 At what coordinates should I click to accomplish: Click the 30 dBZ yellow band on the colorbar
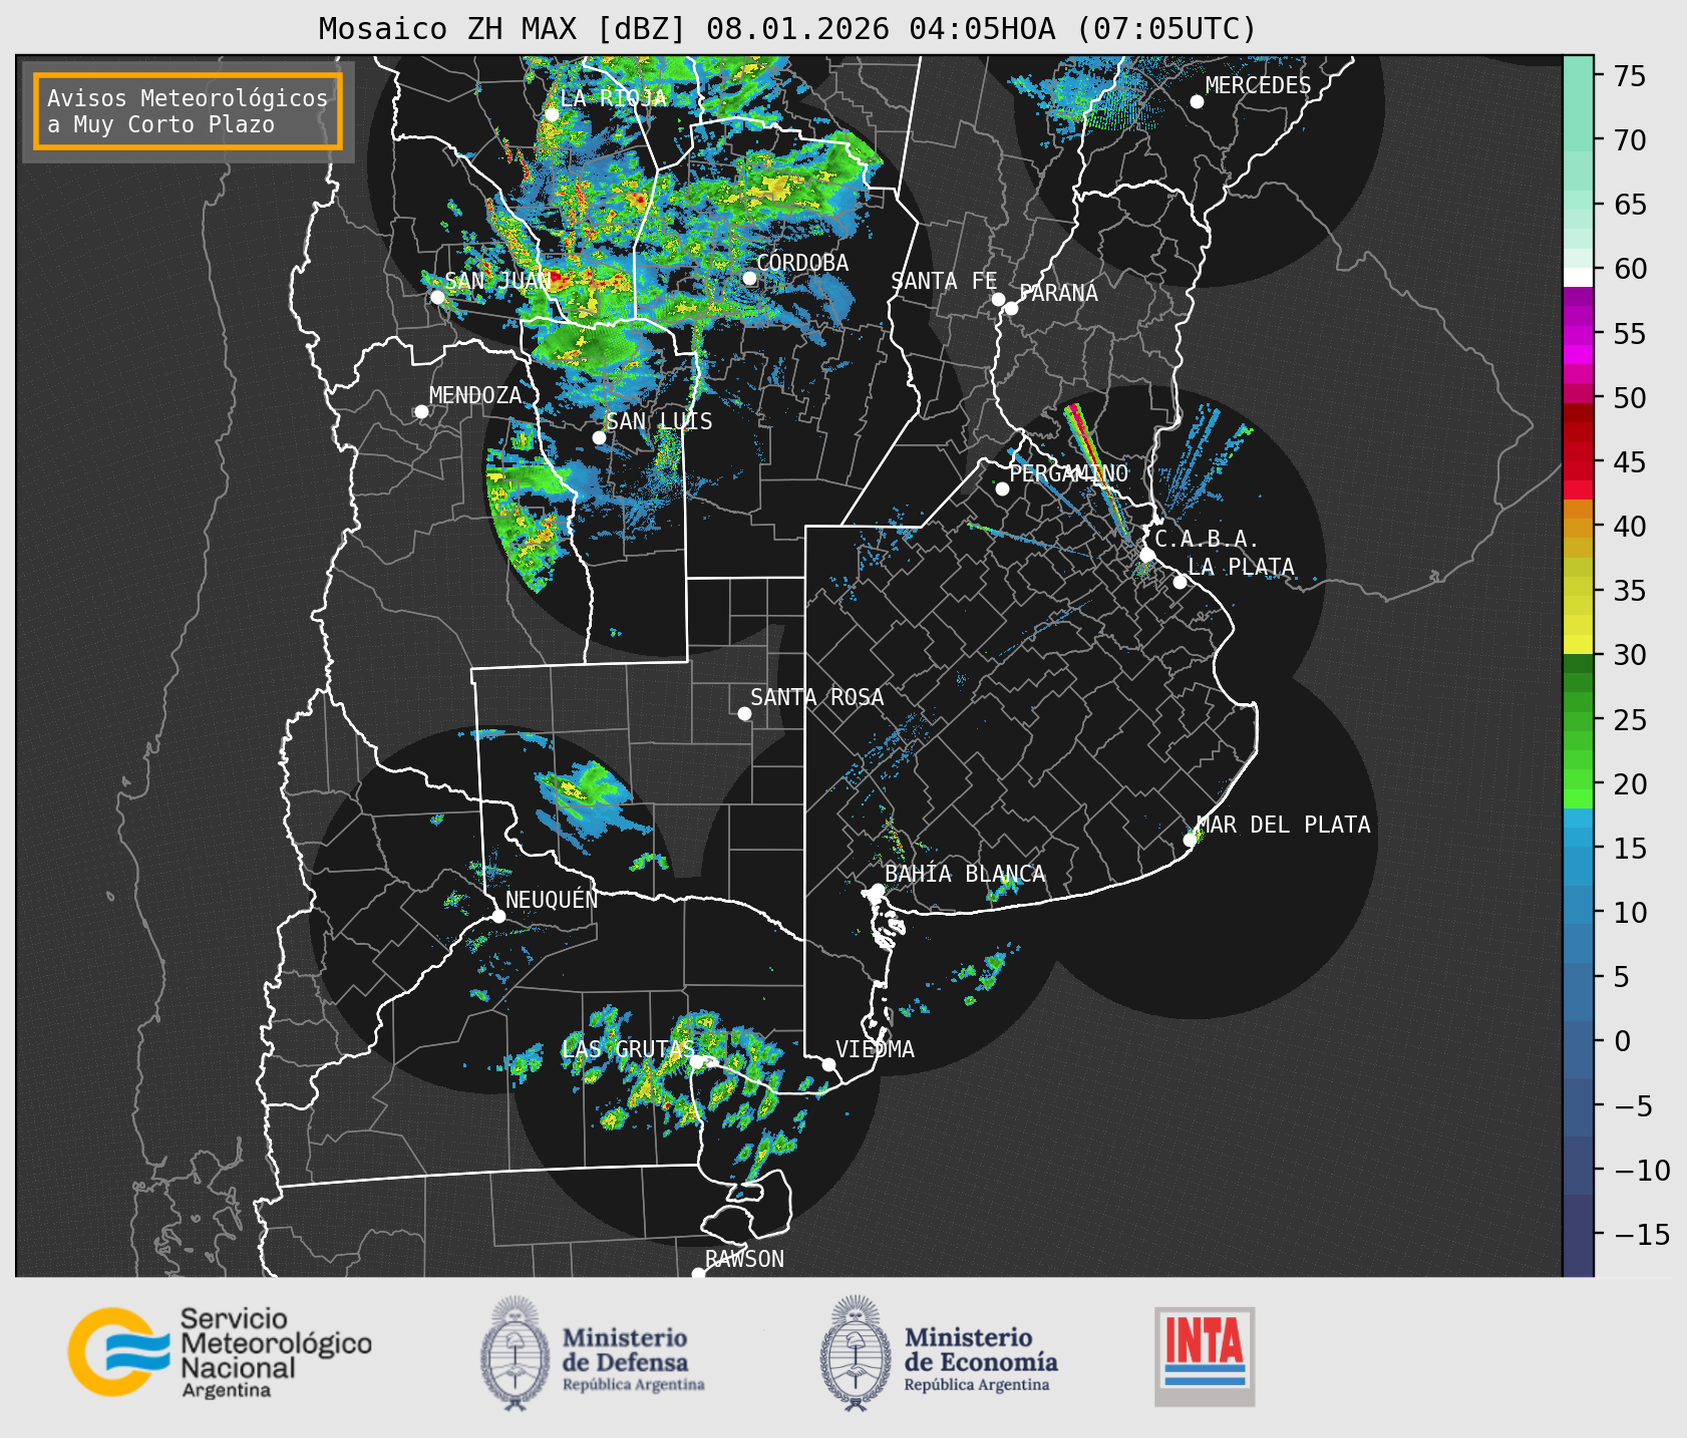click(x=1578, y=644)
